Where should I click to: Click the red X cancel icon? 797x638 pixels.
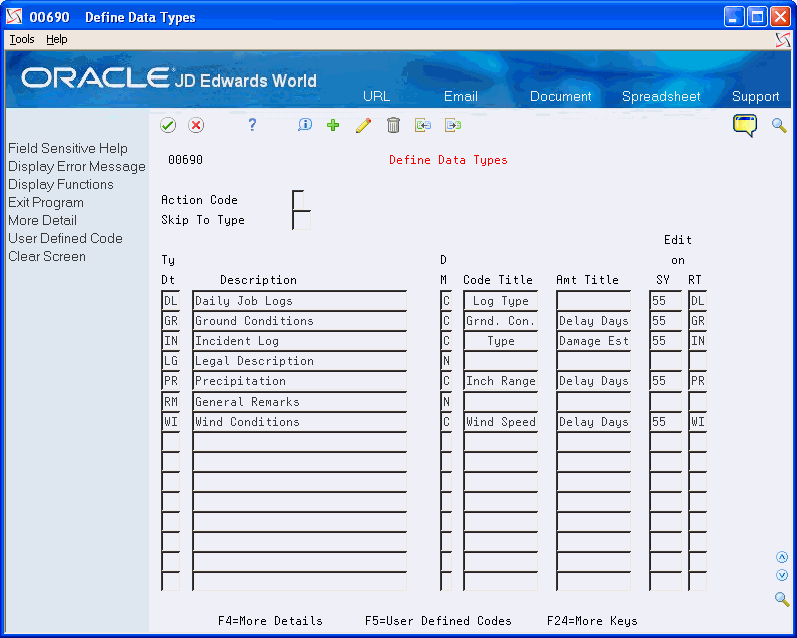tap(196, 125)
